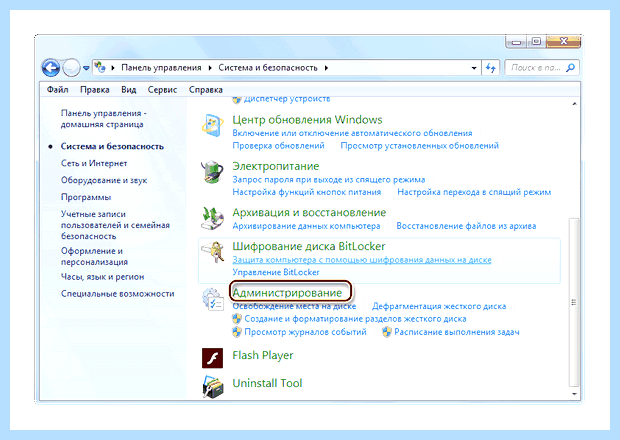Image resolution: width=620 pixels, height=440 pixels.
Task: Click the scrollbar up arrow
Action: click(574, 104)
